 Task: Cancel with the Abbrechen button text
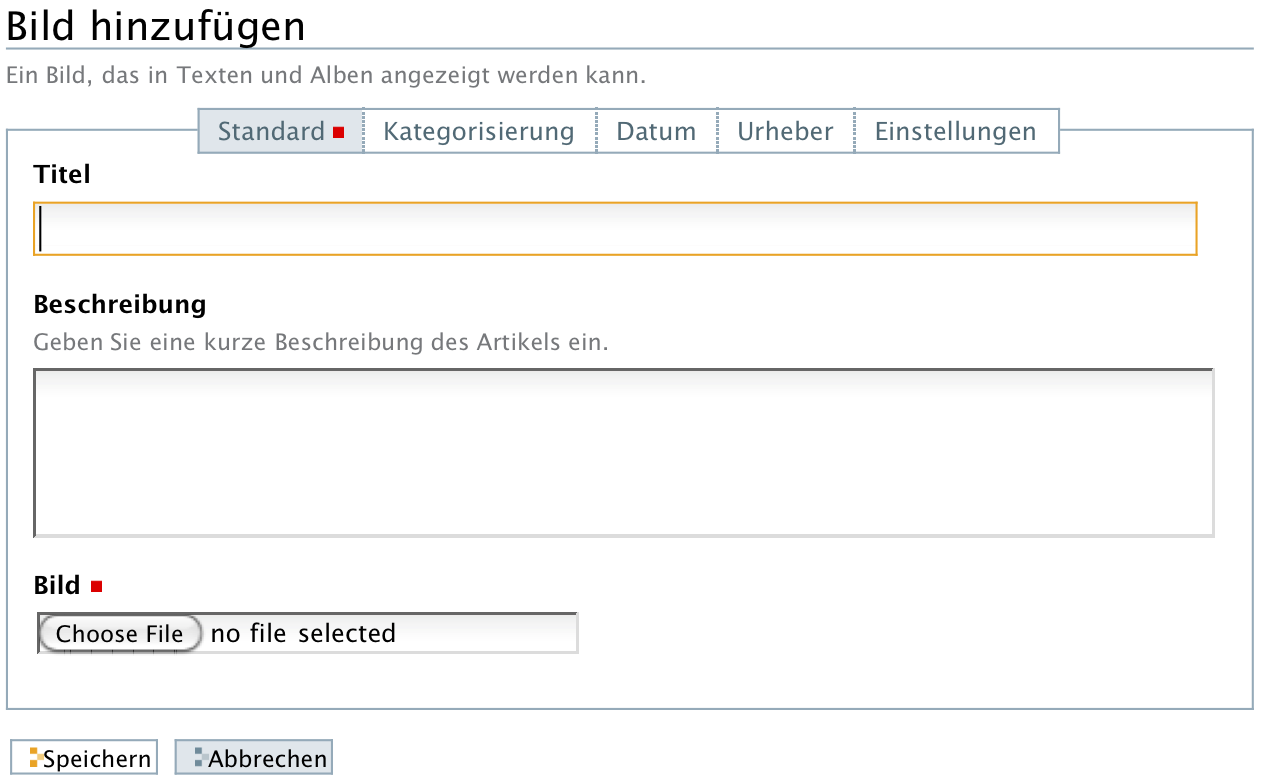(x=267, y=759)
